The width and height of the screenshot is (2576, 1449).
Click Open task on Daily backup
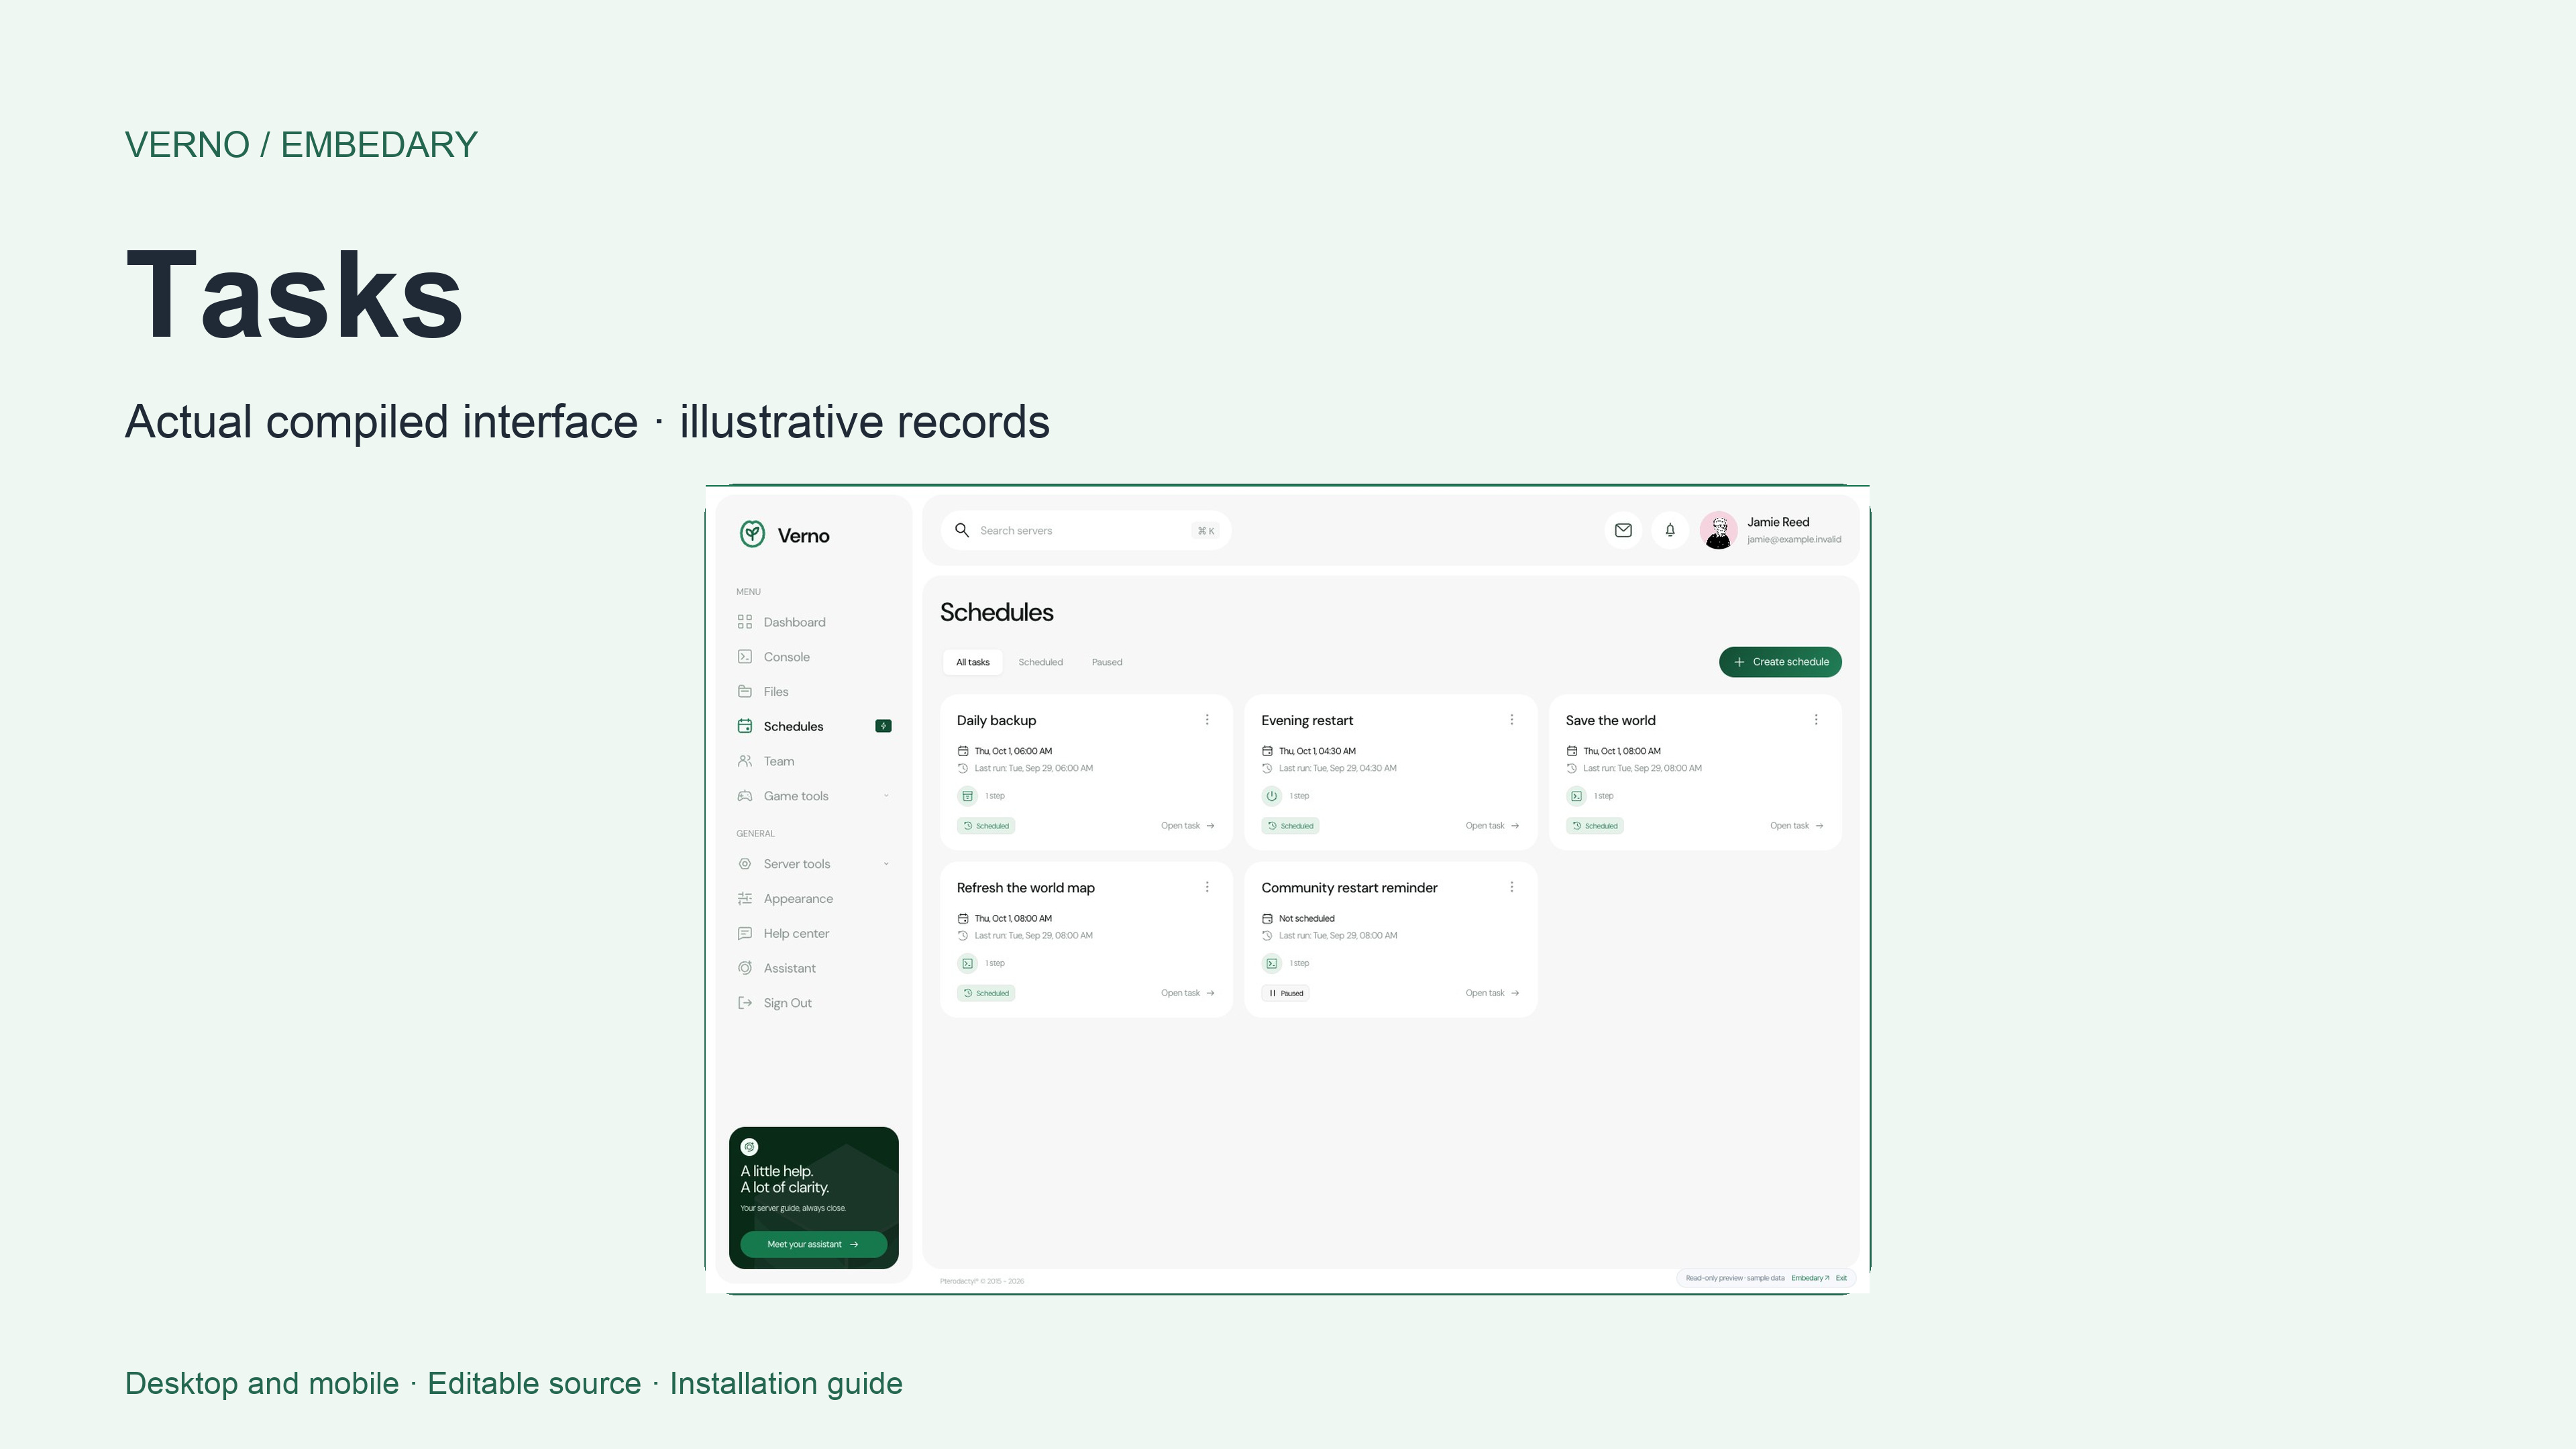pyautogui.click(x=1188, y=826)
